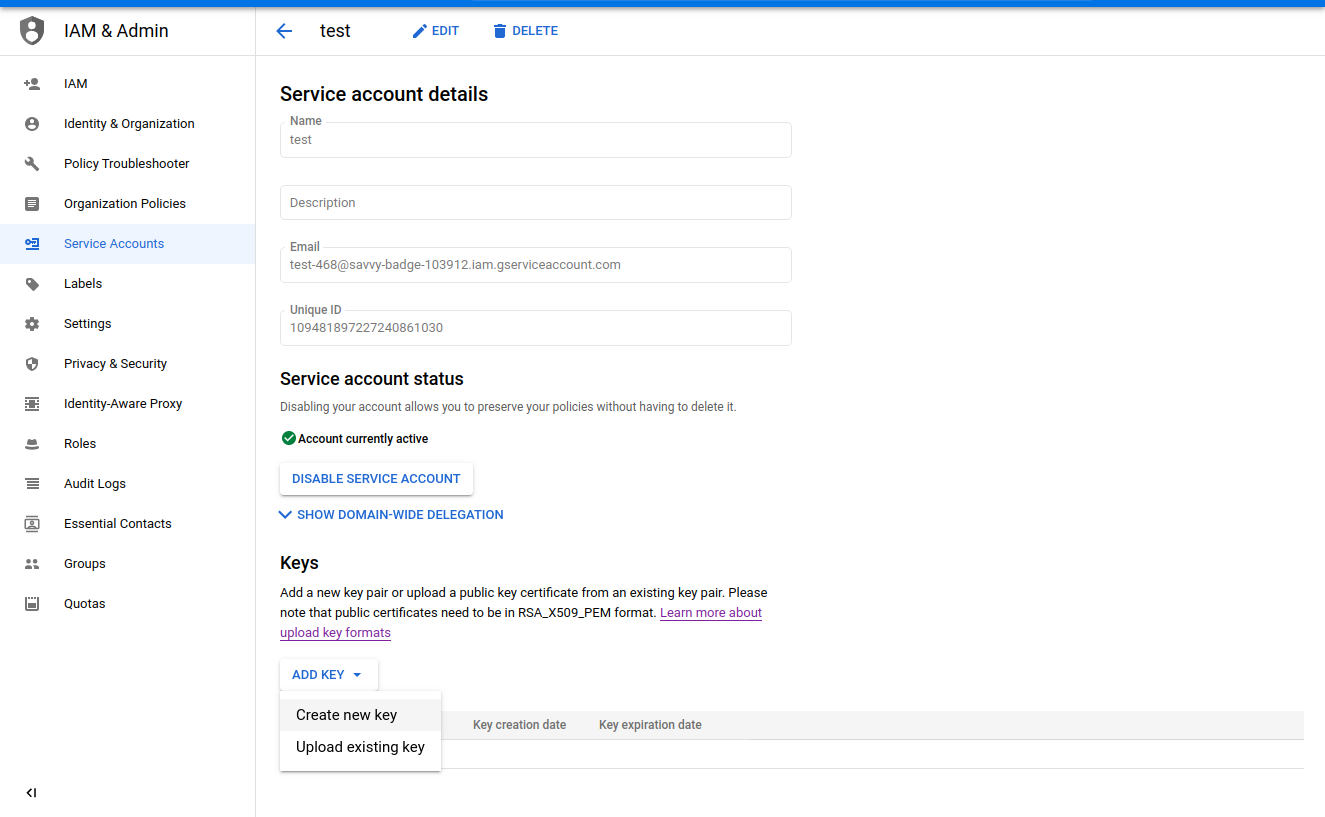Click the Groups people icon
The image size is (1325, 817).
click(x=32, y=564)
